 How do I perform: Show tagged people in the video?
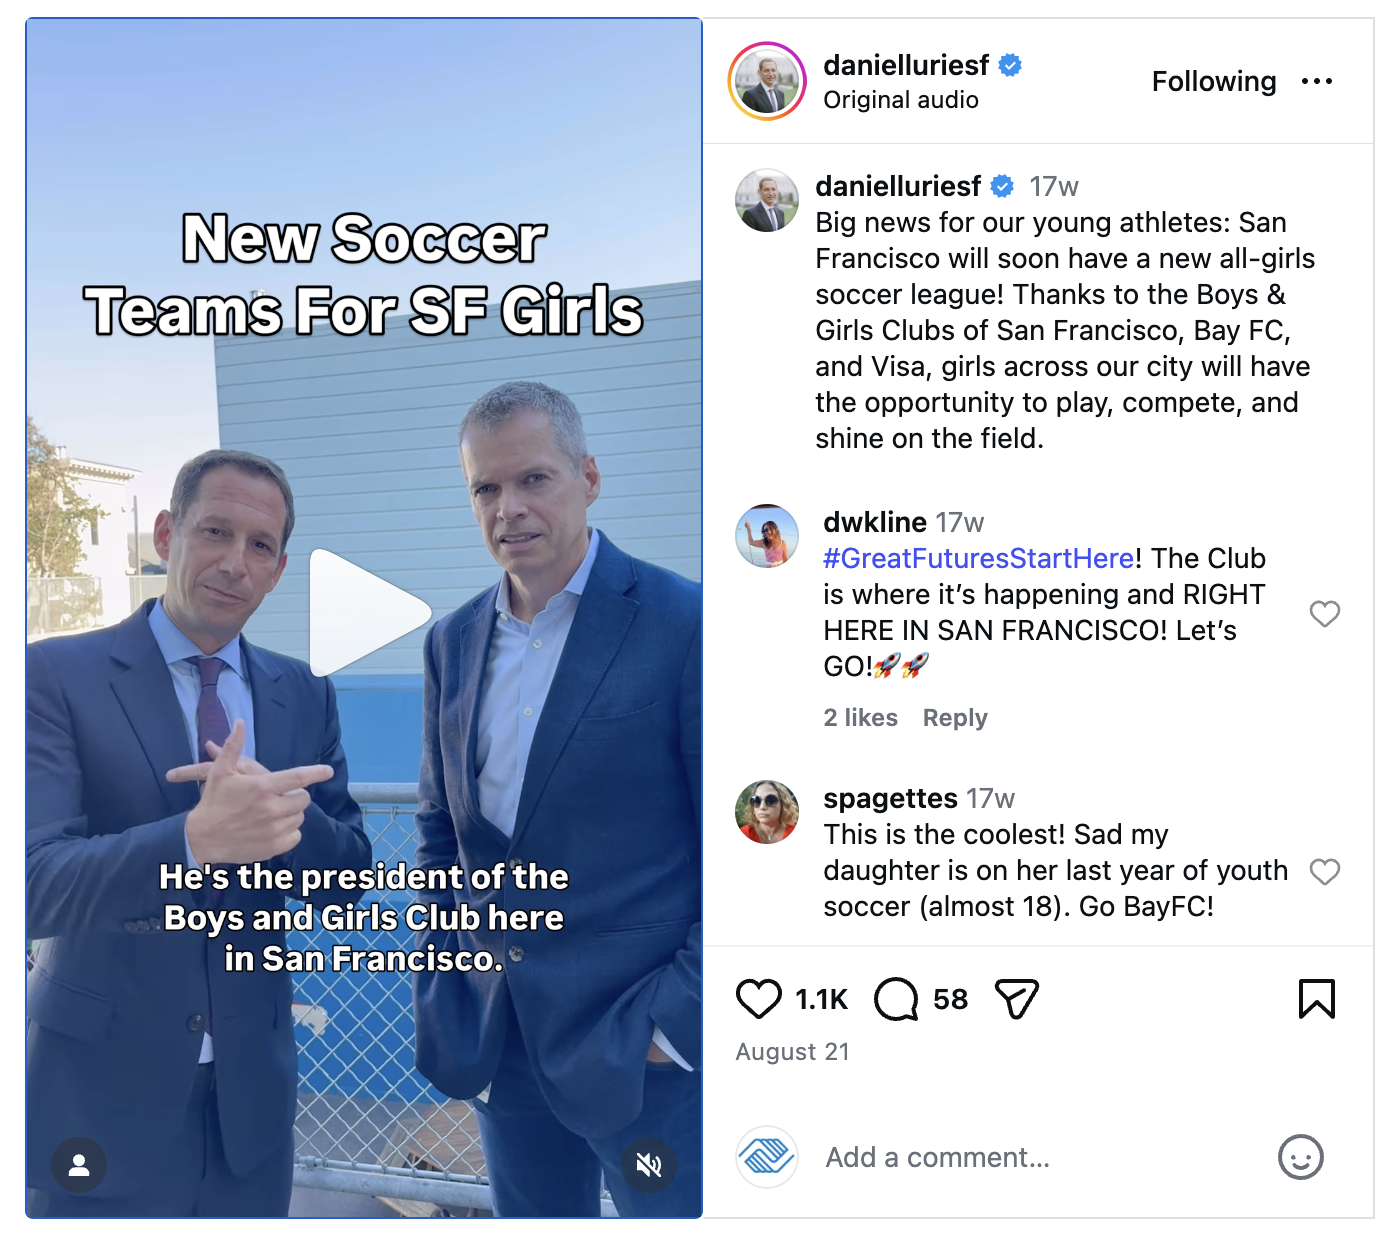(x=79, y=1165)
